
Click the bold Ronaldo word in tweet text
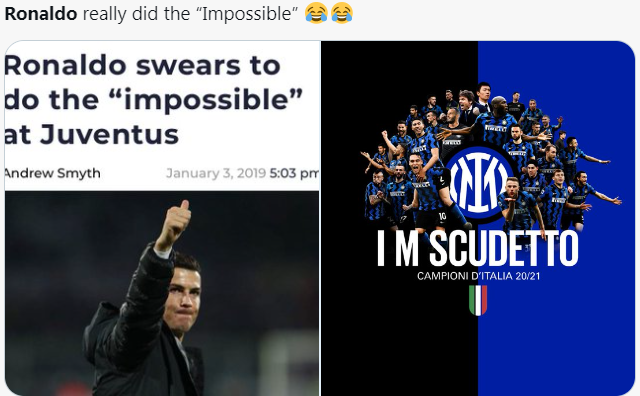(x=41, y=14)
